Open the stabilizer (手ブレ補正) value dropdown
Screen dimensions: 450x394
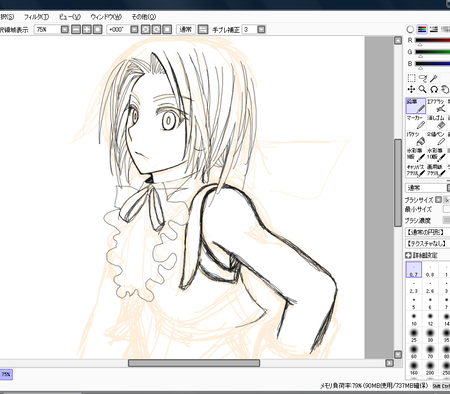coord(262,30)
